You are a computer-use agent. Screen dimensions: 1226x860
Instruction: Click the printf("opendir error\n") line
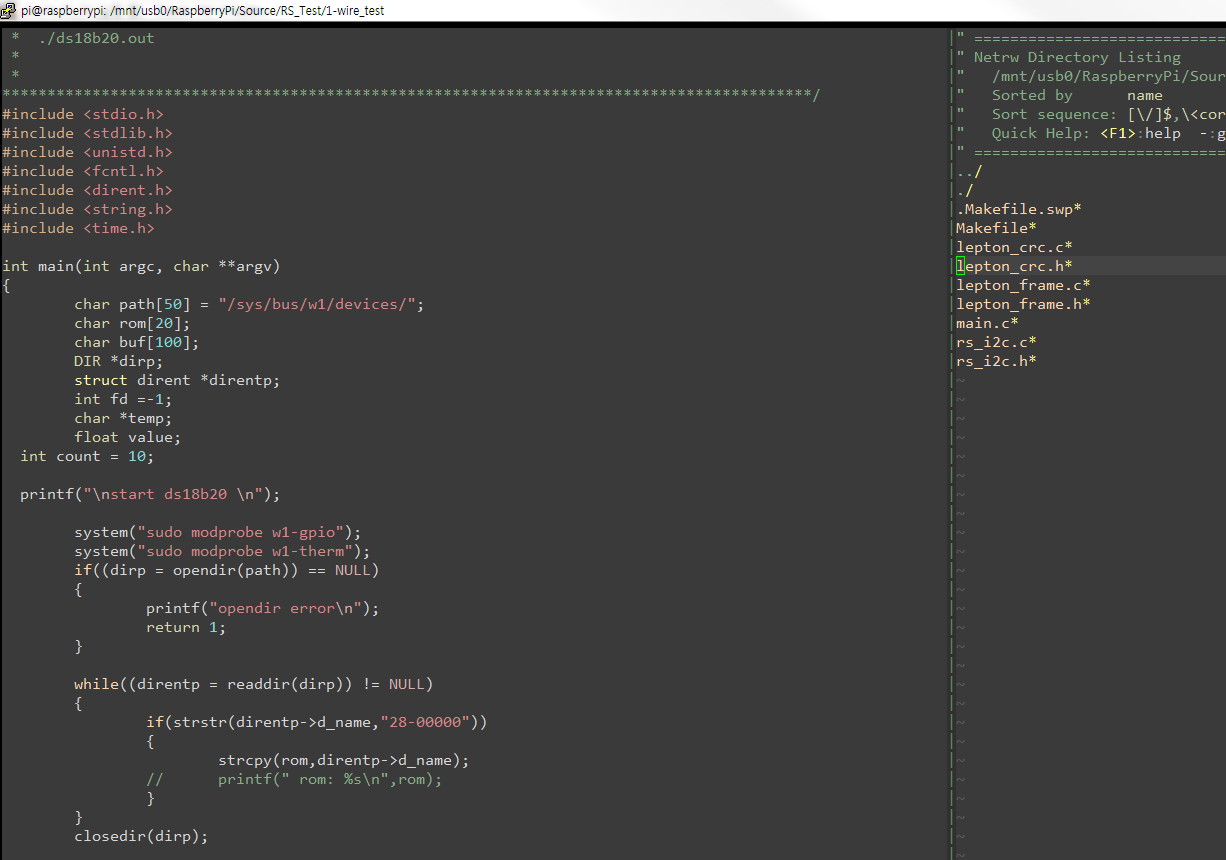coord(263,608)
